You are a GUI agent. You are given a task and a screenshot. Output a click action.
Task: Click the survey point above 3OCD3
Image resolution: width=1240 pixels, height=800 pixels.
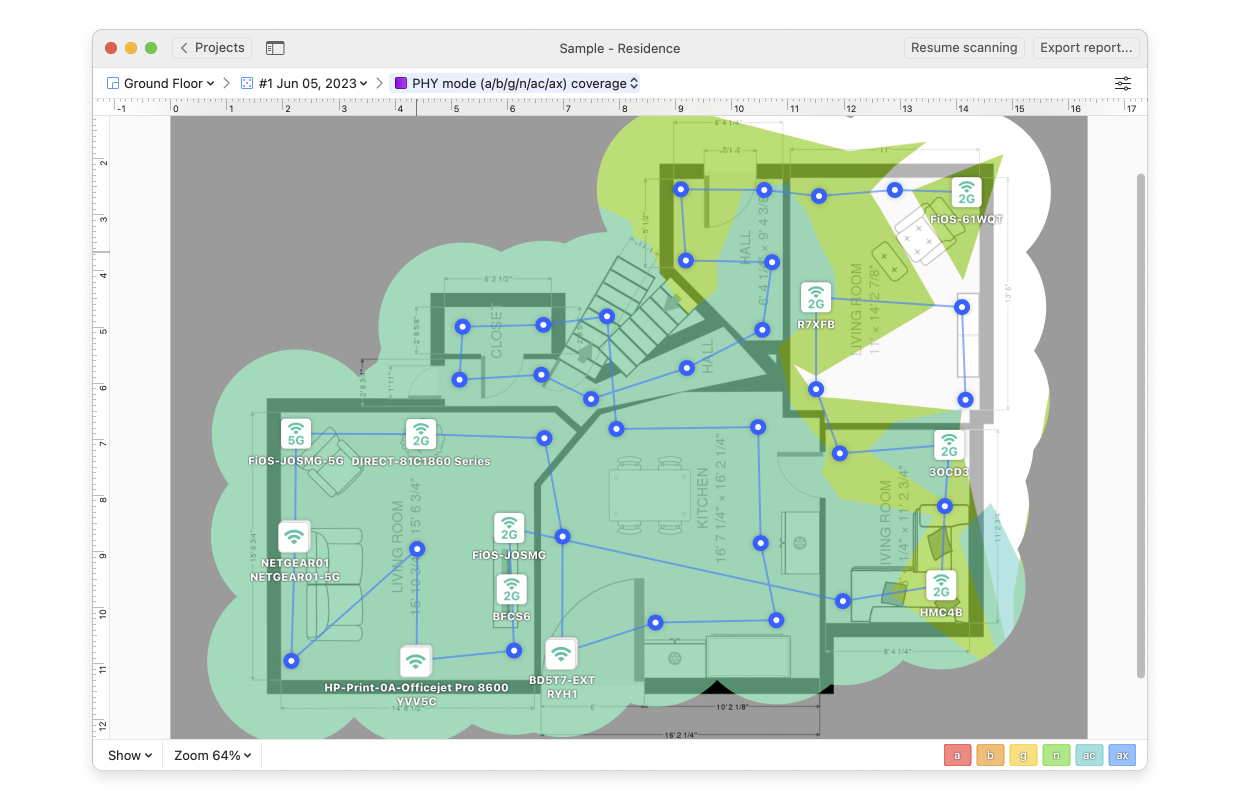coord(965,399)
